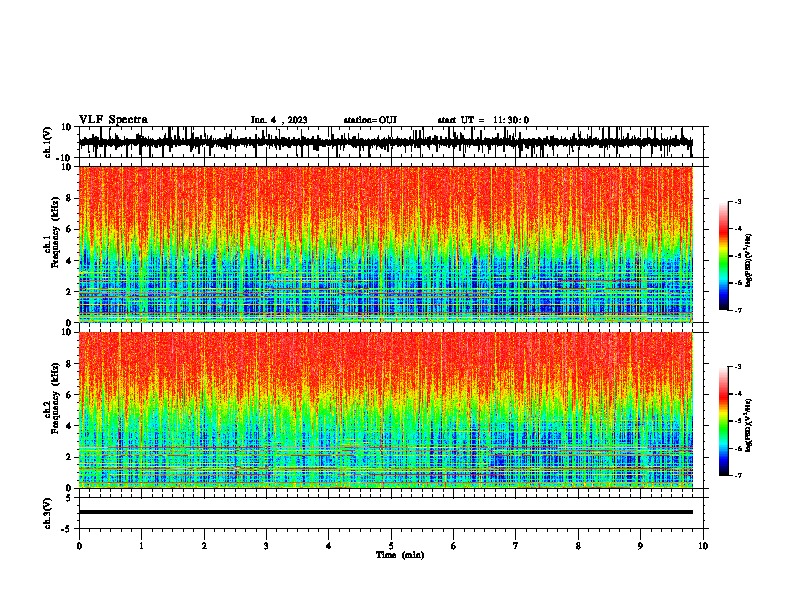Click ch.1(V) waveform axis "-10" tick label

pyautogui.click(x=65, y=158)
